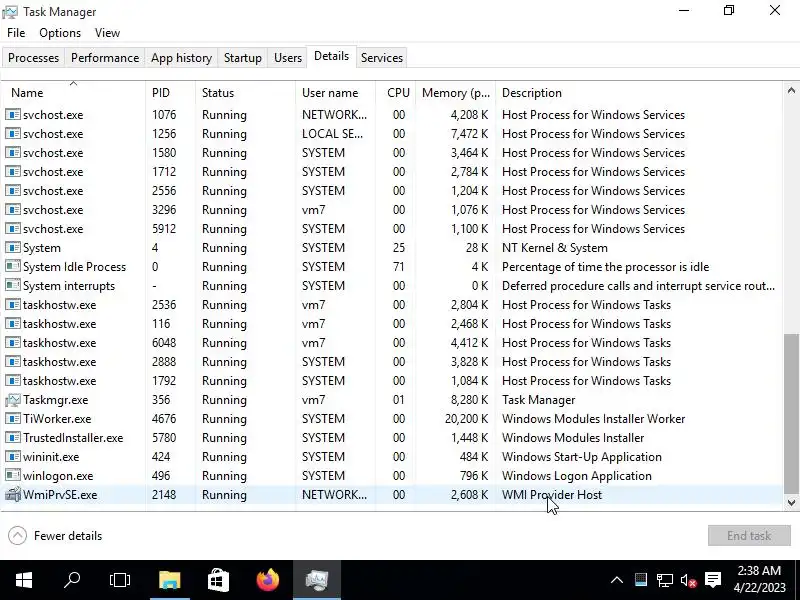Launch Firefox from taskbar

268,580
